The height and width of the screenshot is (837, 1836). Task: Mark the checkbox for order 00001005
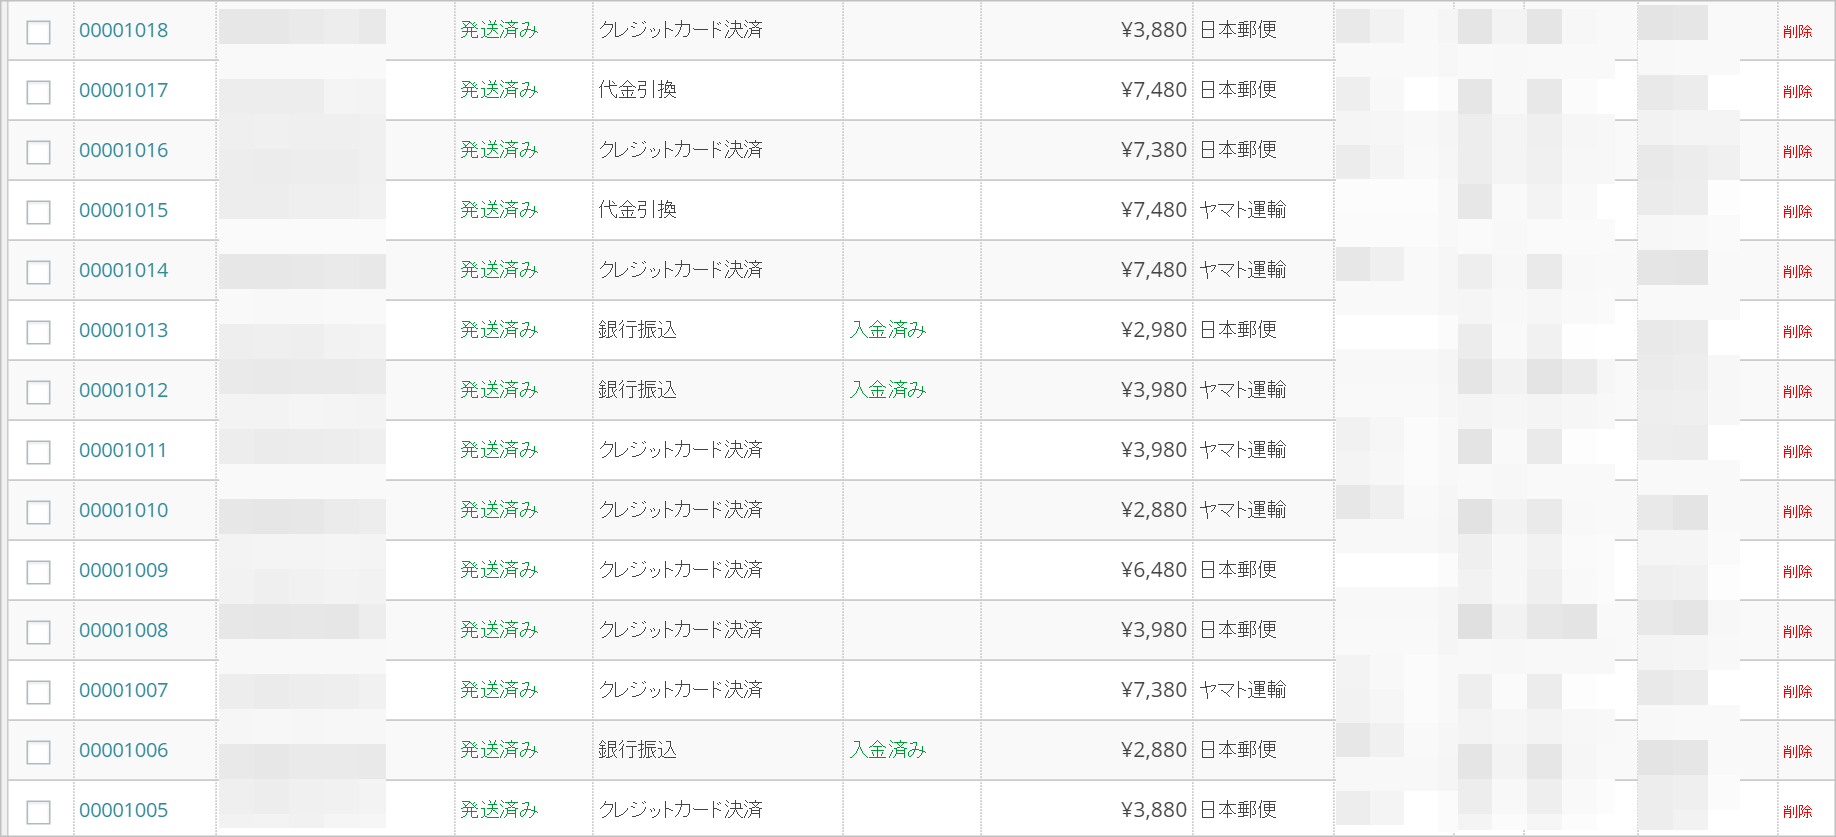click(38, 812)
